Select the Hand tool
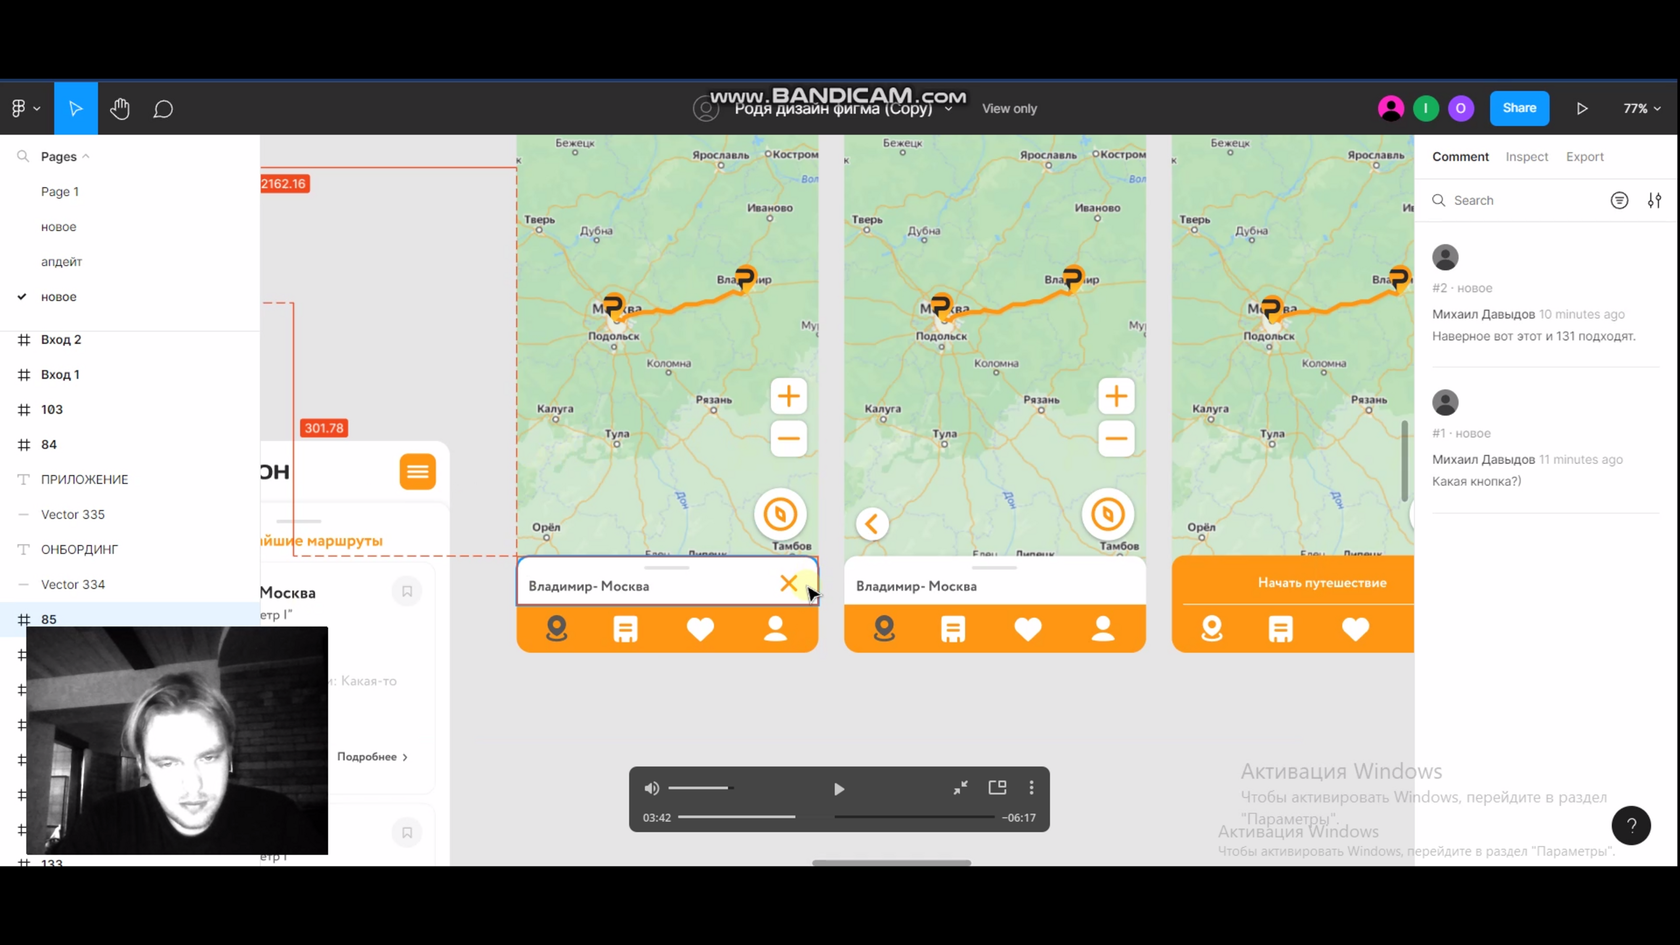This screenshot has width=1680, height=945. click(120, 108)
